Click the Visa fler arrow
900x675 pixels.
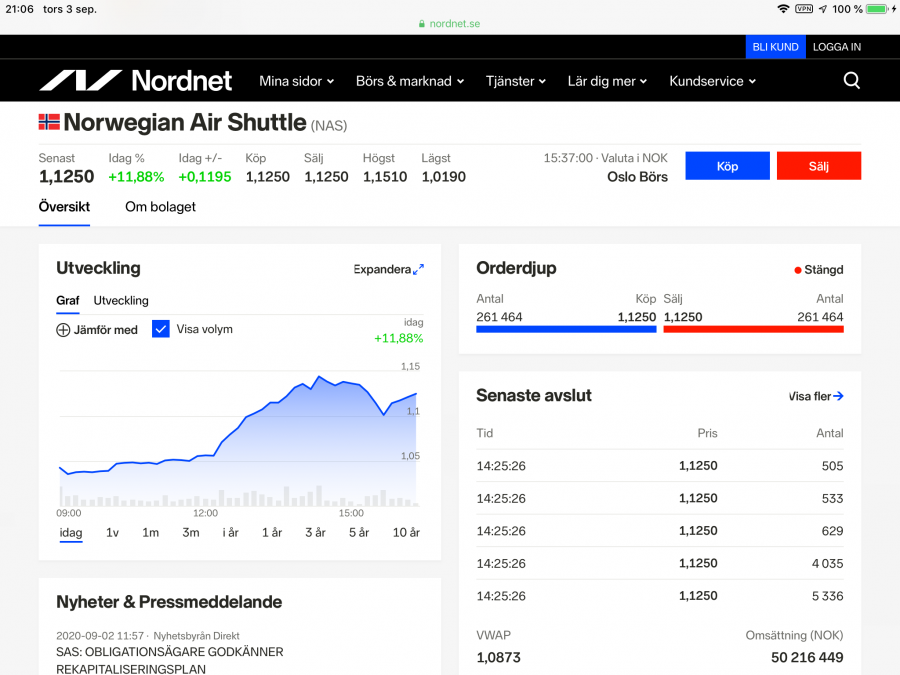coord(838,396)
